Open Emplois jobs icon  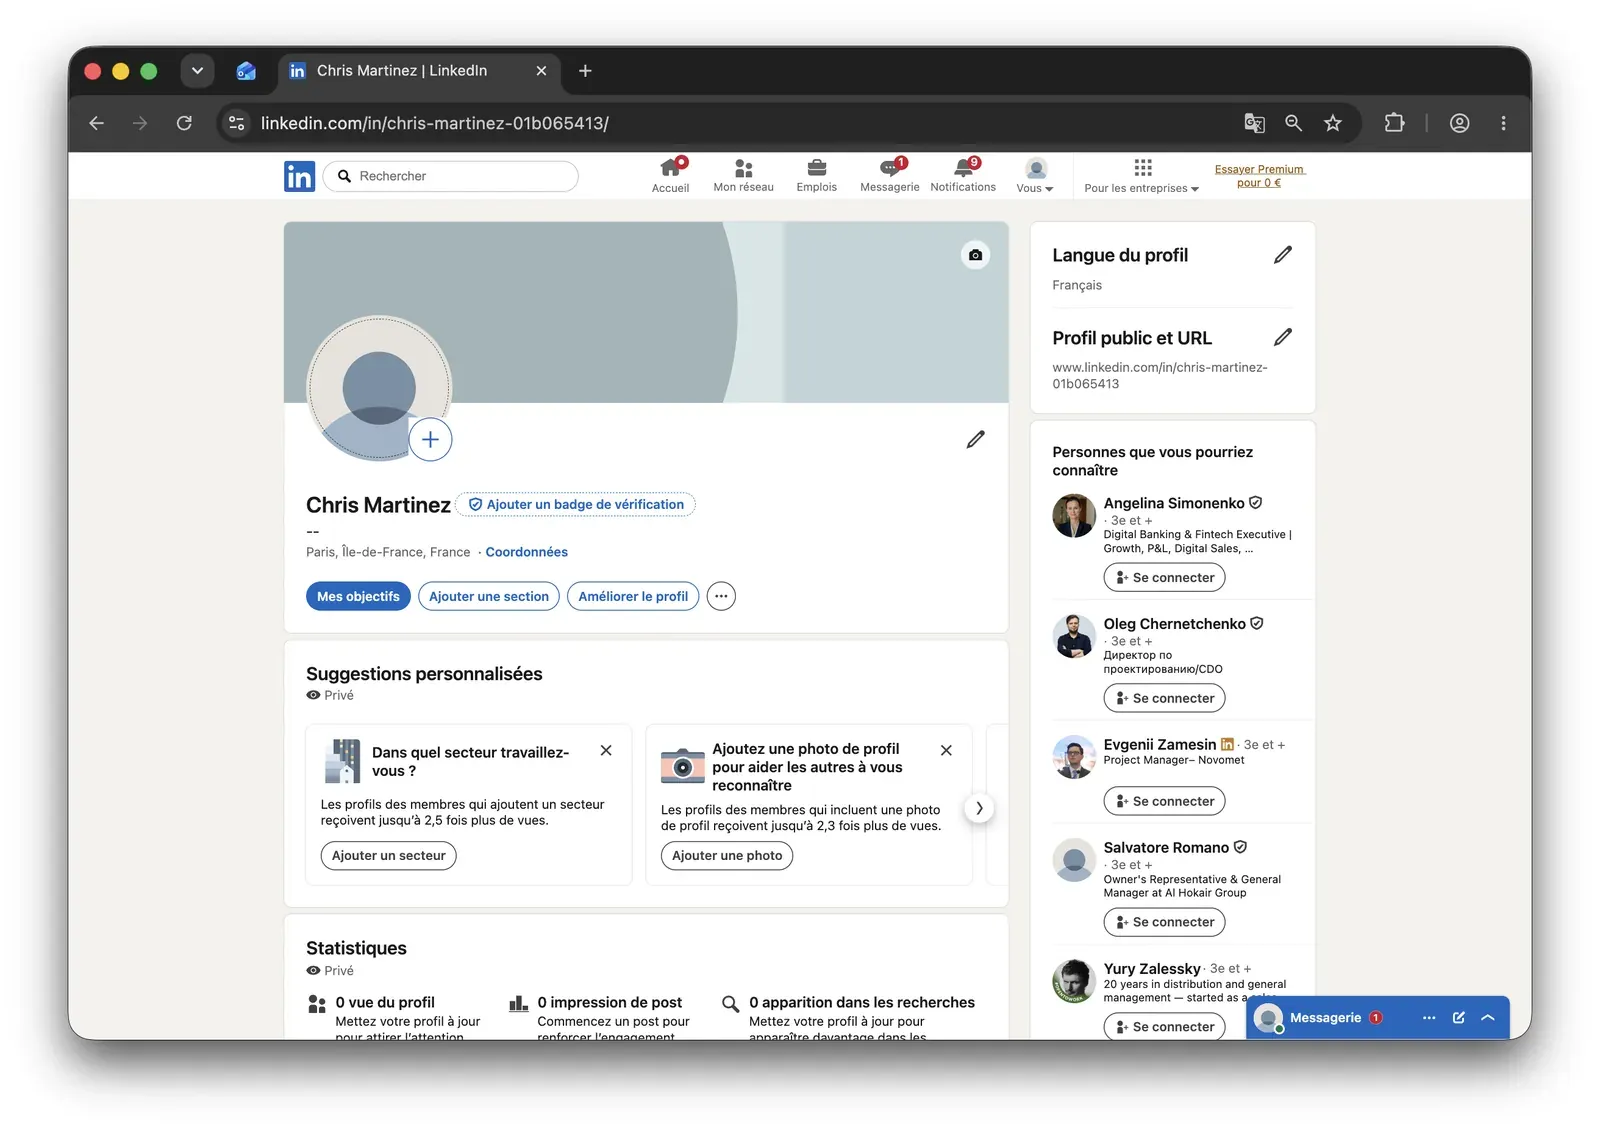(x=817, y=175)
